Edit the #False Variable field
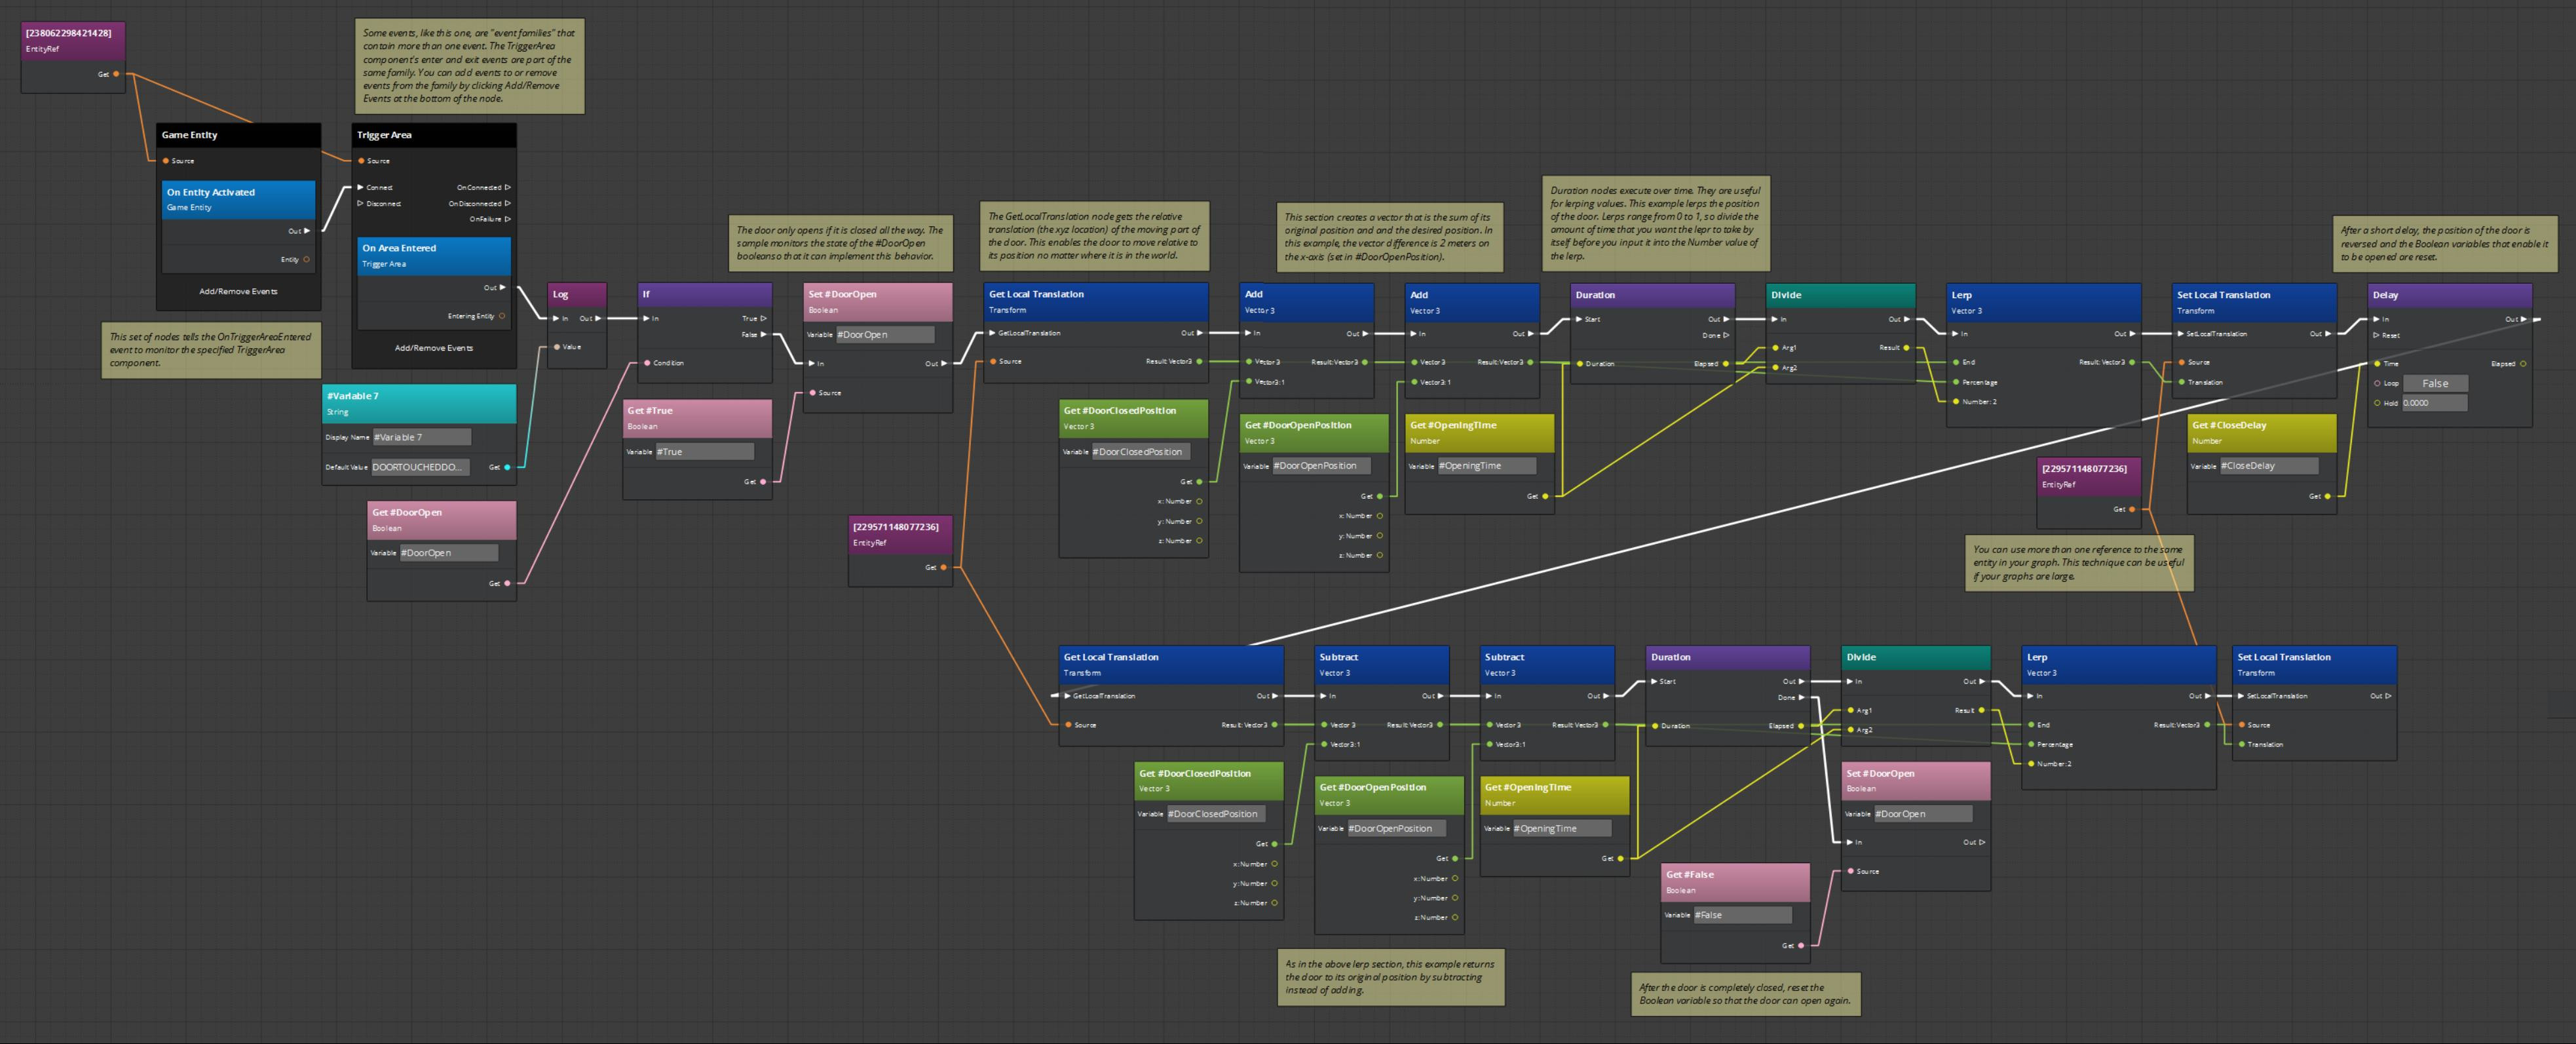The image size is (2576, 1044). 1742,915
